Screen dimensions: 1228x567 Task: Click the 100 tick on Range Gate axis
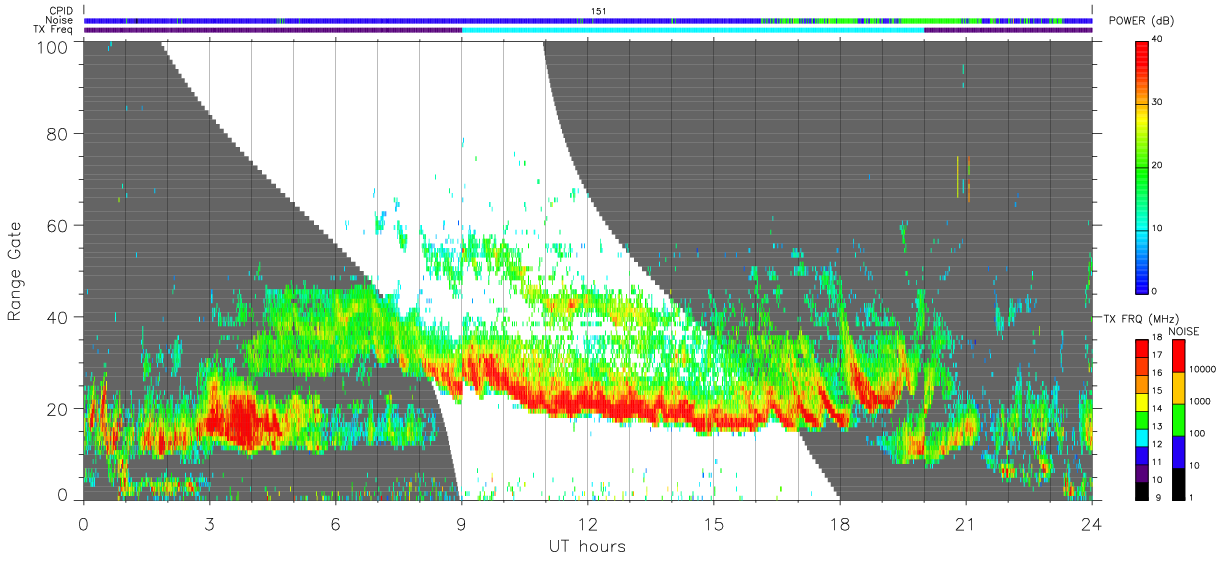tap(52, 47)
